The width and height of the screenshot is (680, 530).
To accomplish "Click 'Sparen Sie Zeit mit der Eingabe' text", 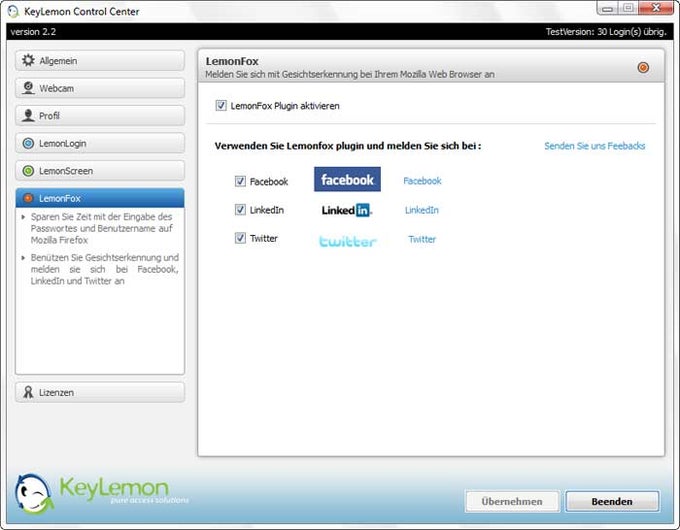I will click(x=101, y=228).
